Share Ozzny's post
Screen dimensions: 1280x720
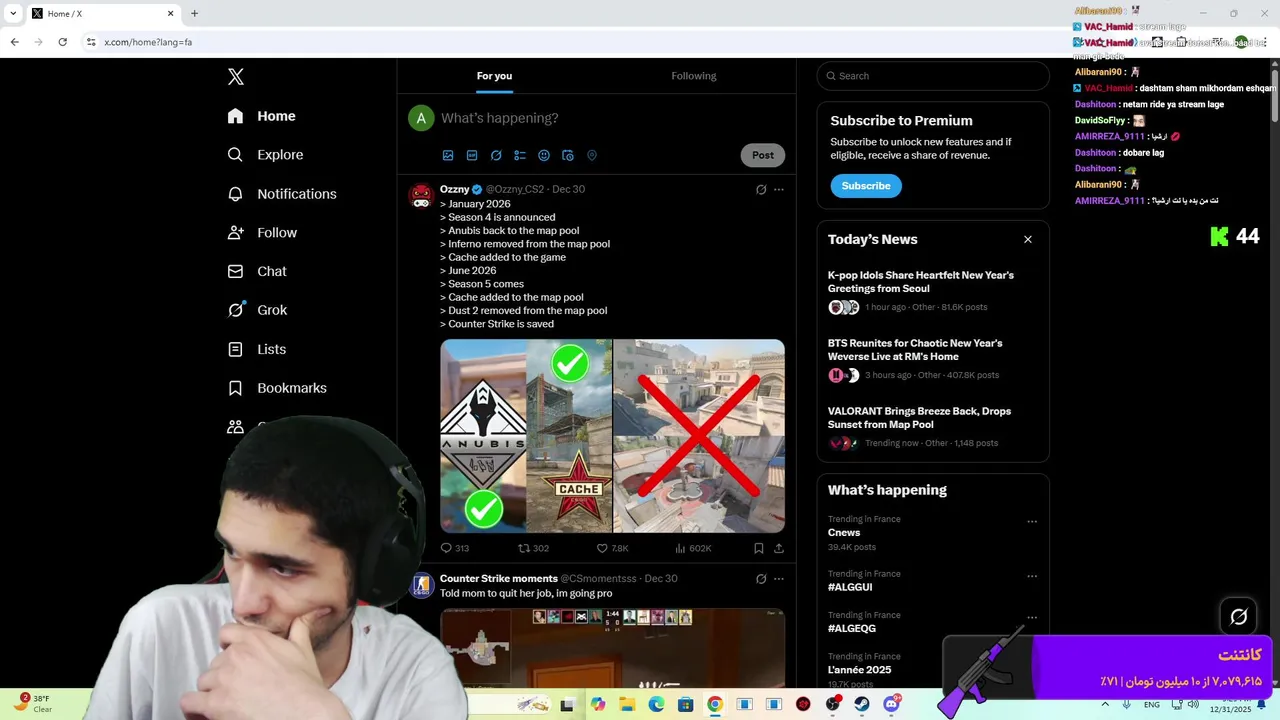[x=779, y=548]
